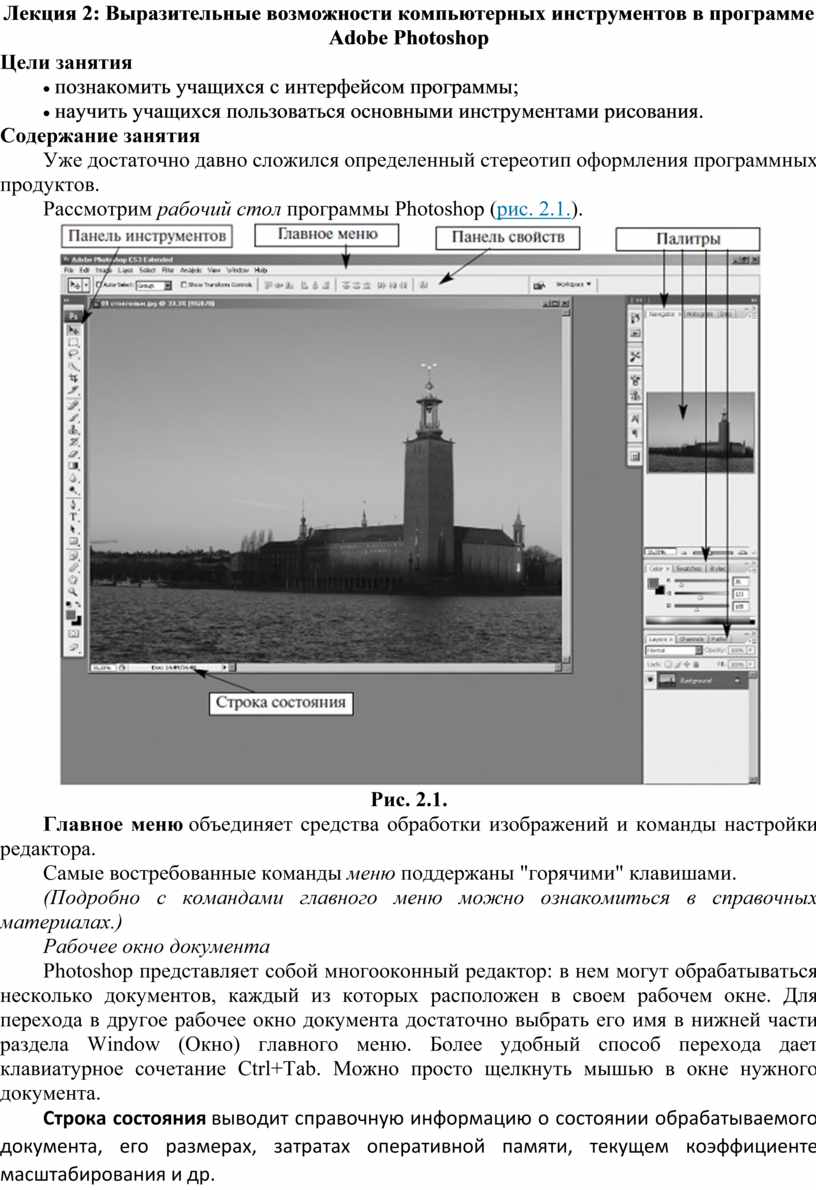This screenshot has width=816, height=1190.
Task: Open the Paragraph panel from the collapsed dock
Action: 635,433
